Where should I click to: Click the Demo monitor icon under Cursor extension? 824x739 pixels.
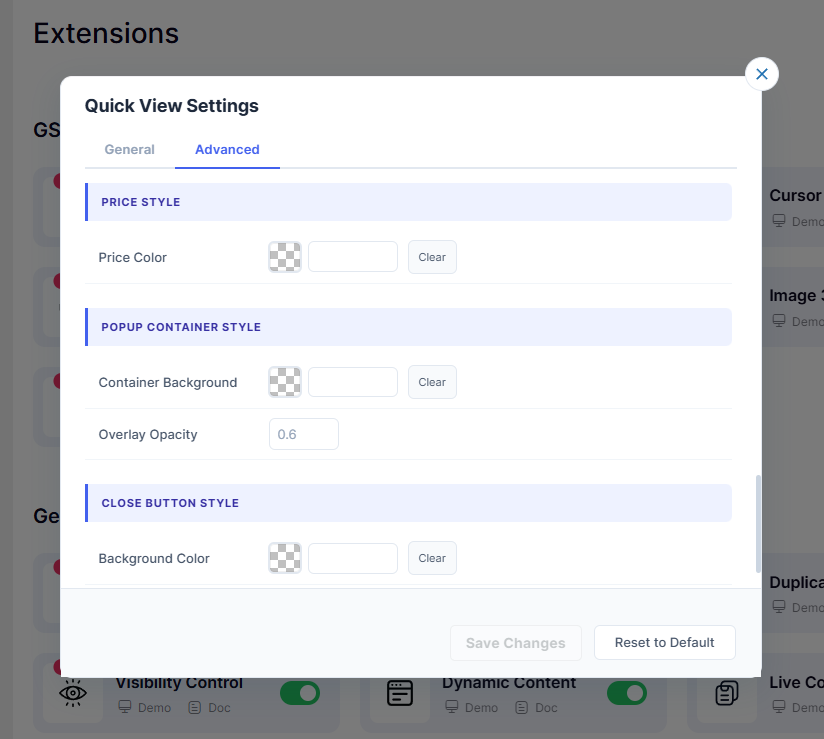coord(779,221)
